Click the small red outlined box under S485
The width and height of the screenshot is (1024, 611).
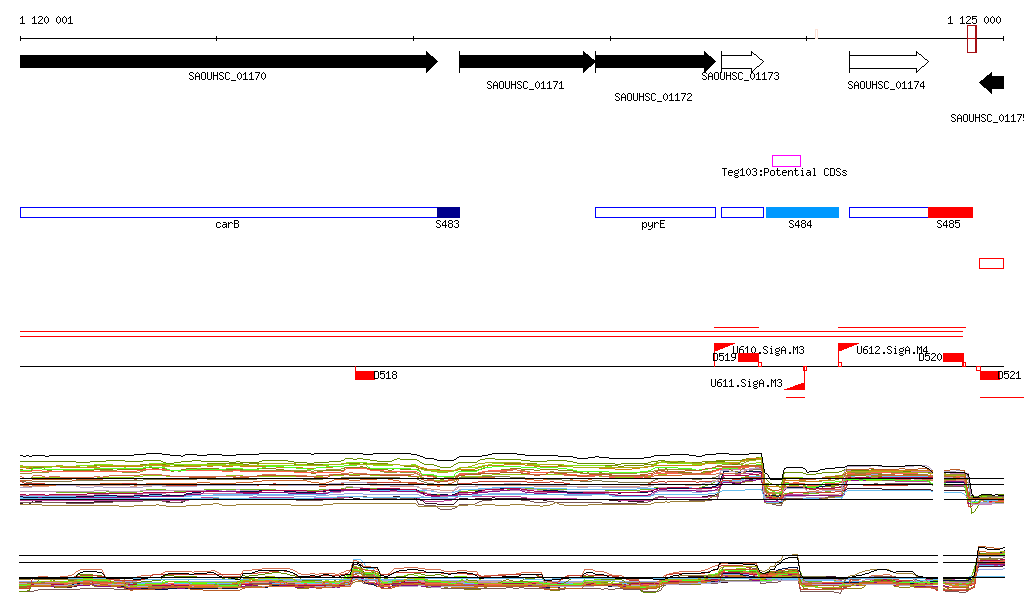(991, 264)
